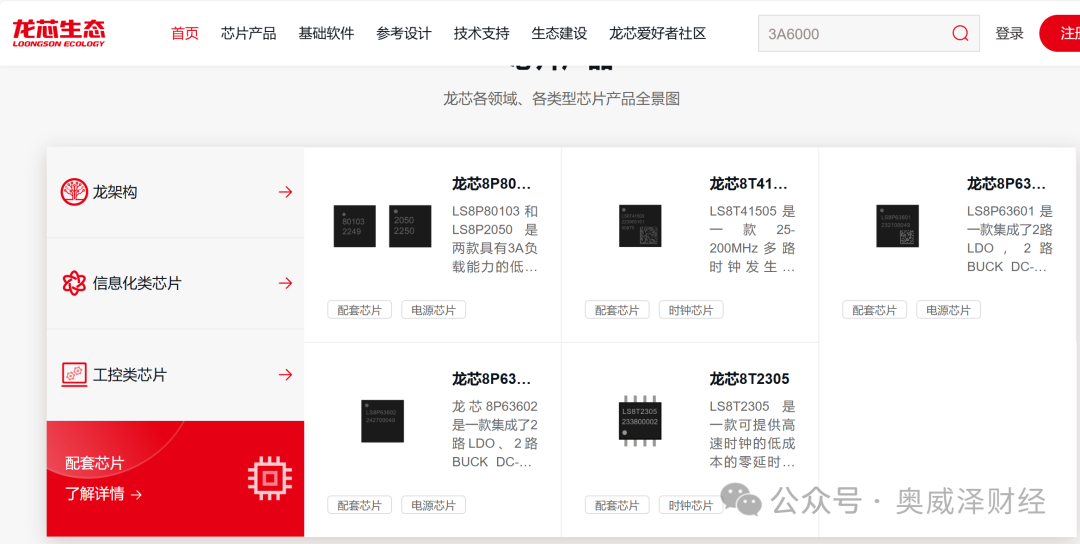
Task: Click the LS8T41505 description text
Action: pos(752,239)
